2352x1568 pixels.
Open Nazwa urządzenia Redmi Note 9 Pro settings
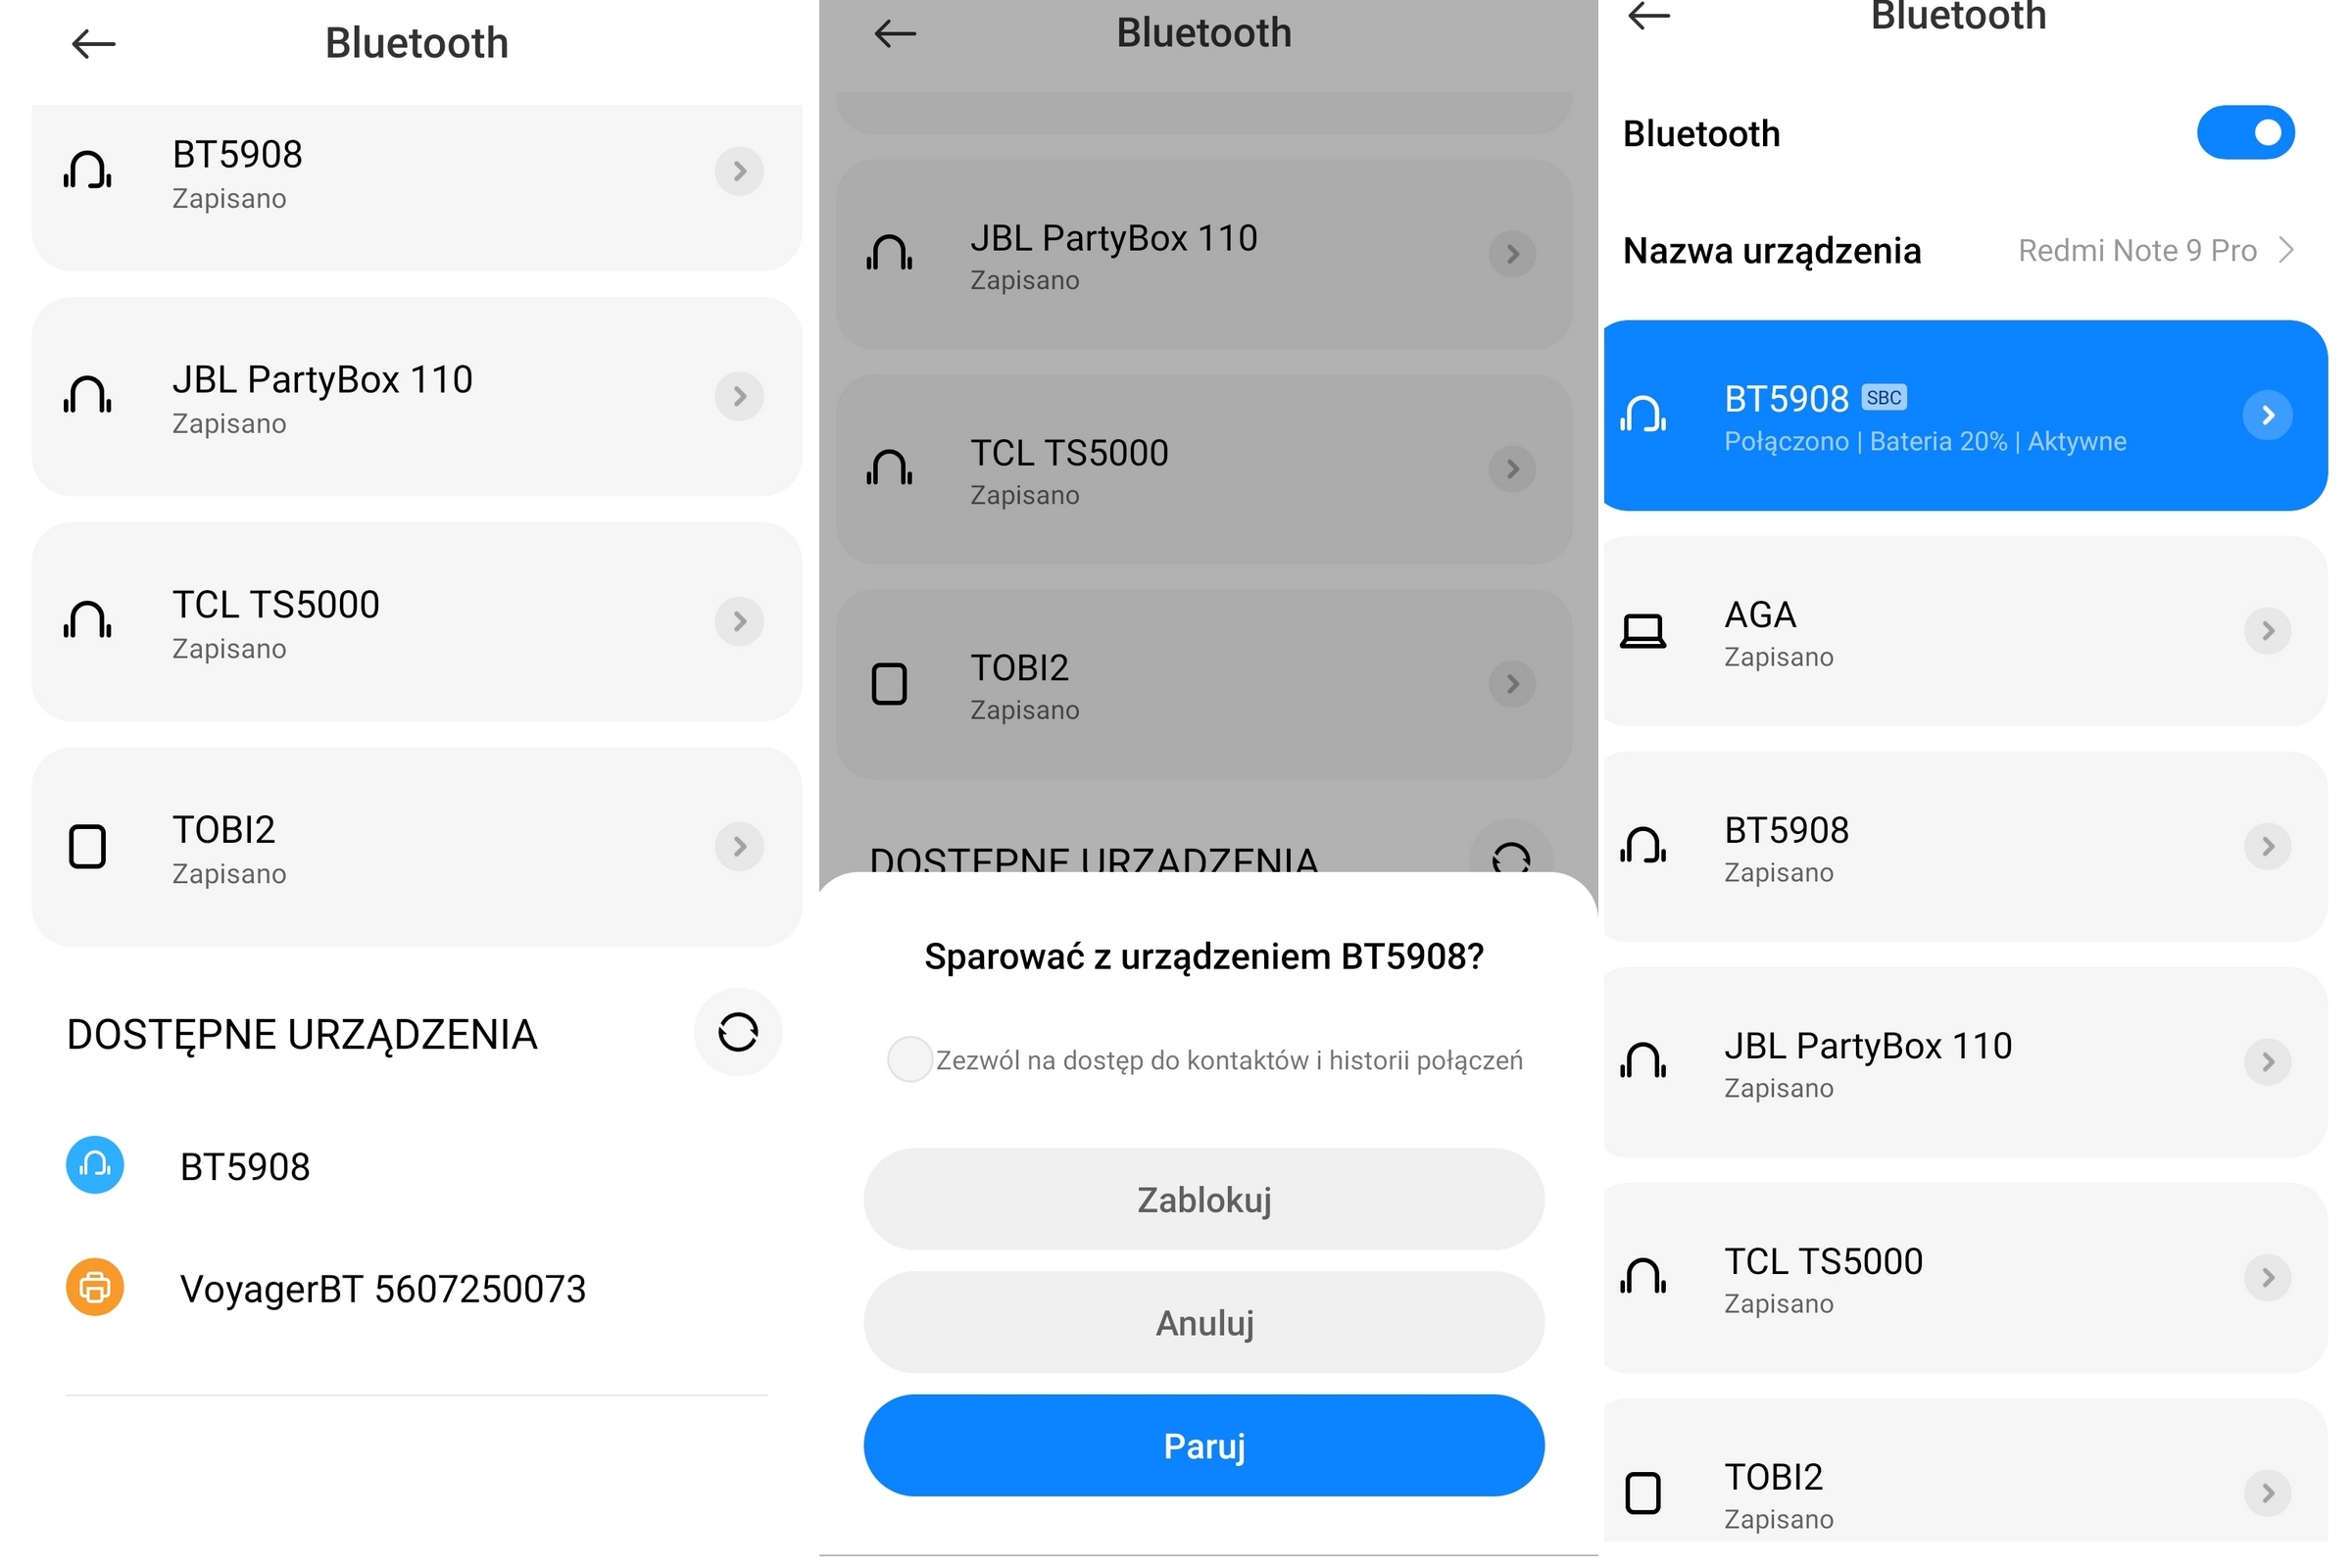2155,250
